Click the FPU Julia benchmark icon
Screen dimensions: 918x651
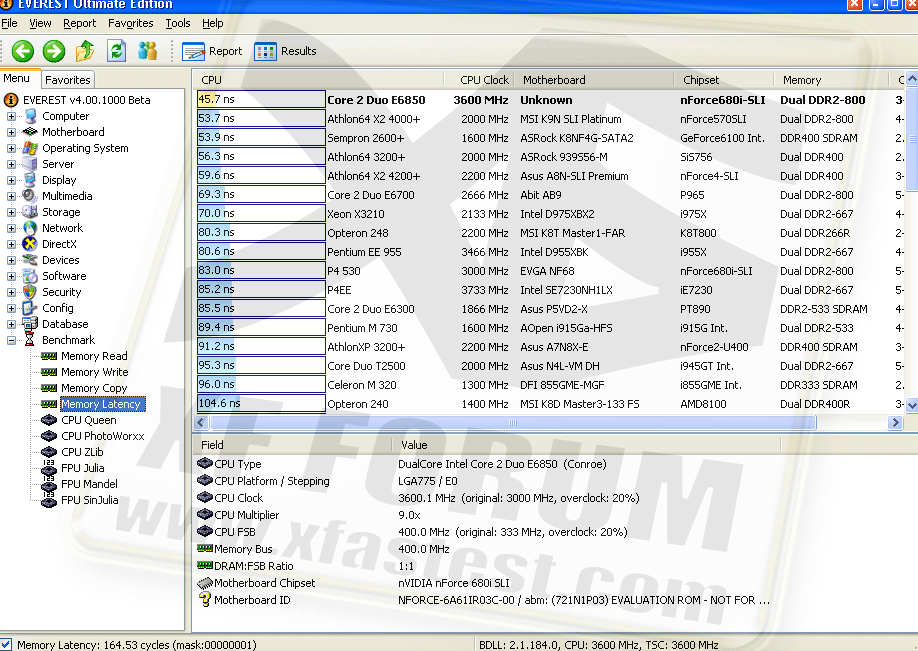click(49, 468)
